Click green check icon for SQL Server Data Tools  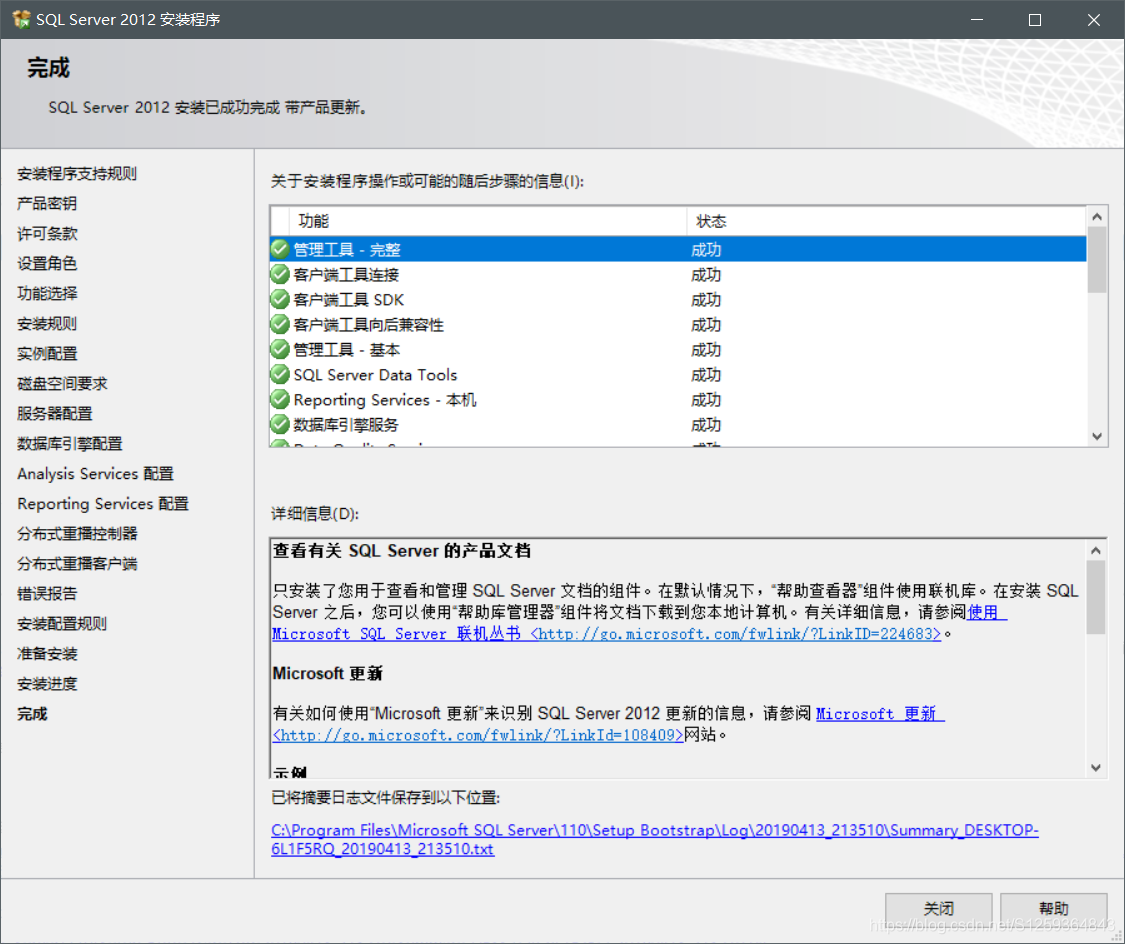[x=280, y=374]
